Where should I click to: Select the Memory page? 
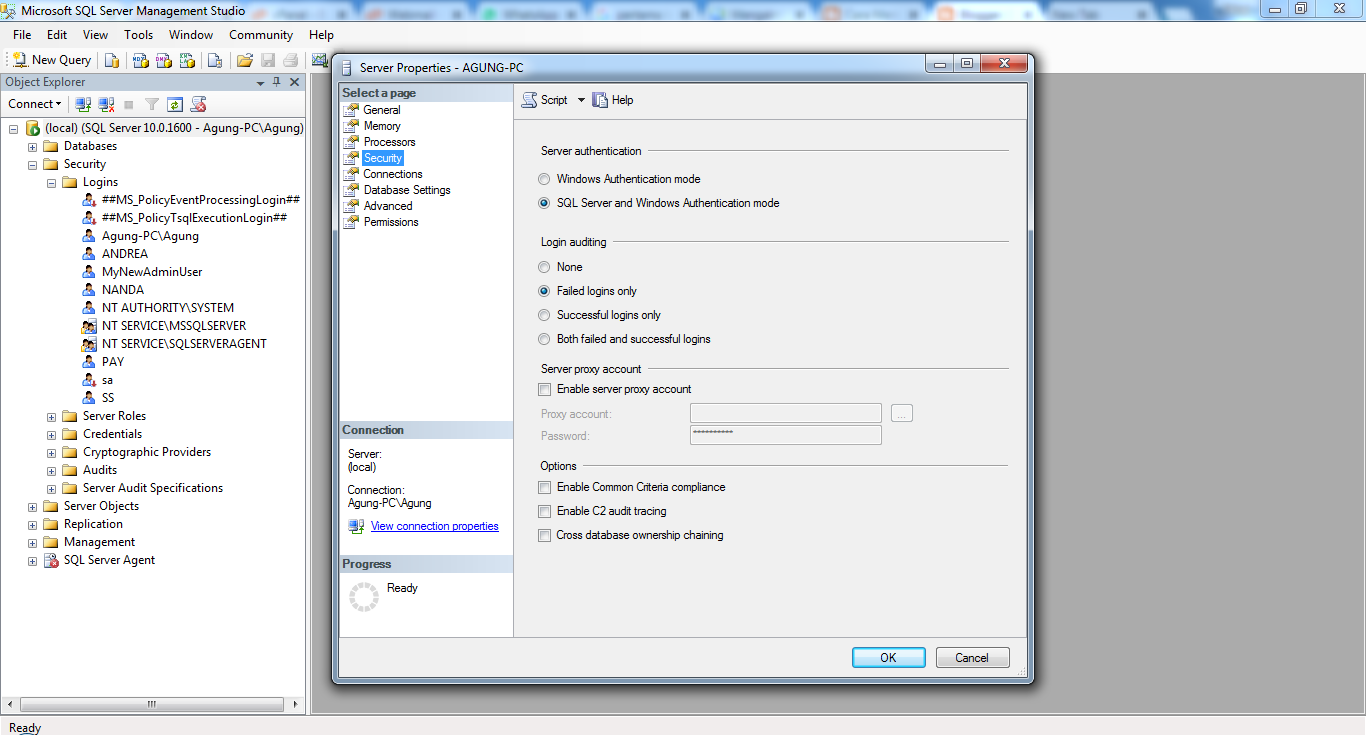382,126
